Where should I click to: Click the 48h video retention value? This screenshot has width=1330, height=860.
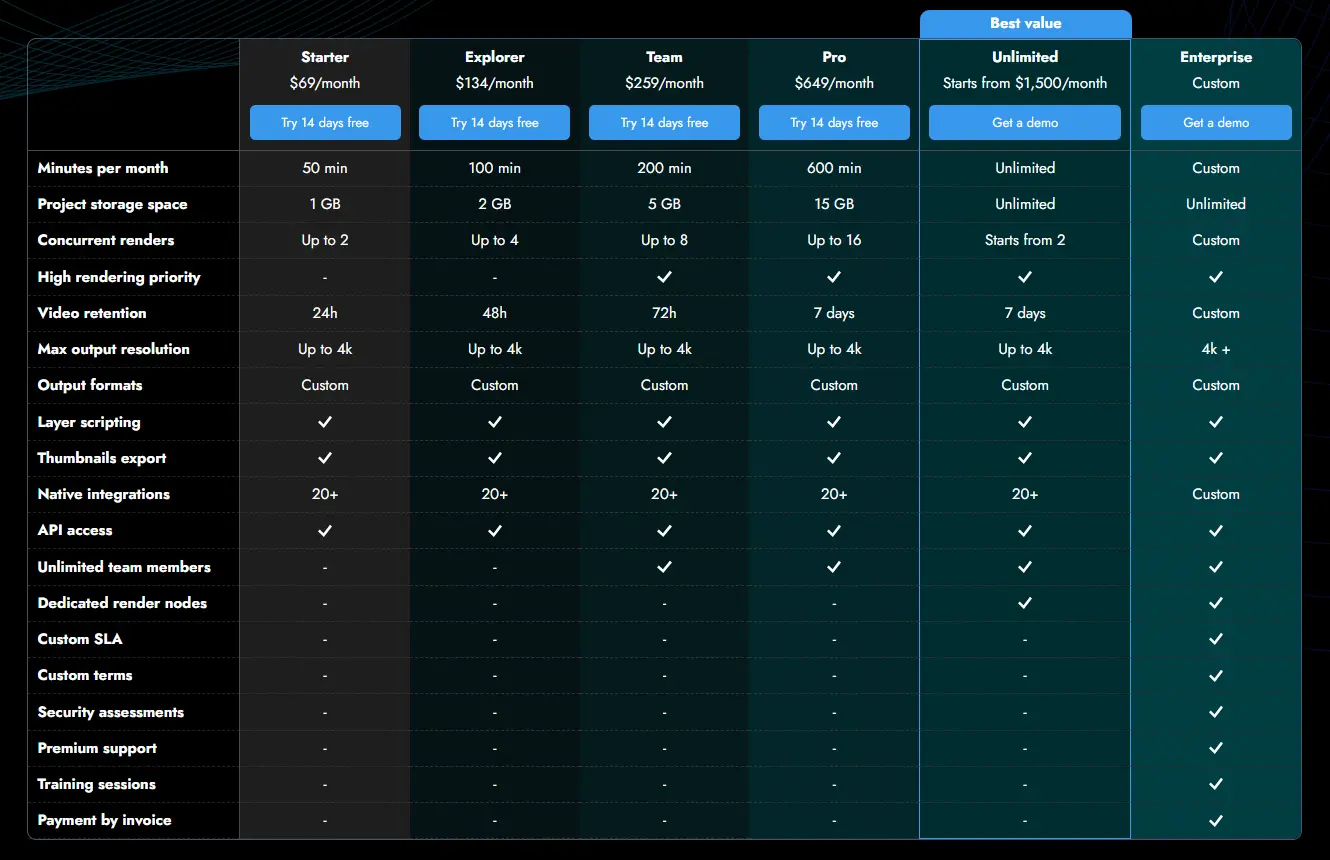[x=494, y=313]
